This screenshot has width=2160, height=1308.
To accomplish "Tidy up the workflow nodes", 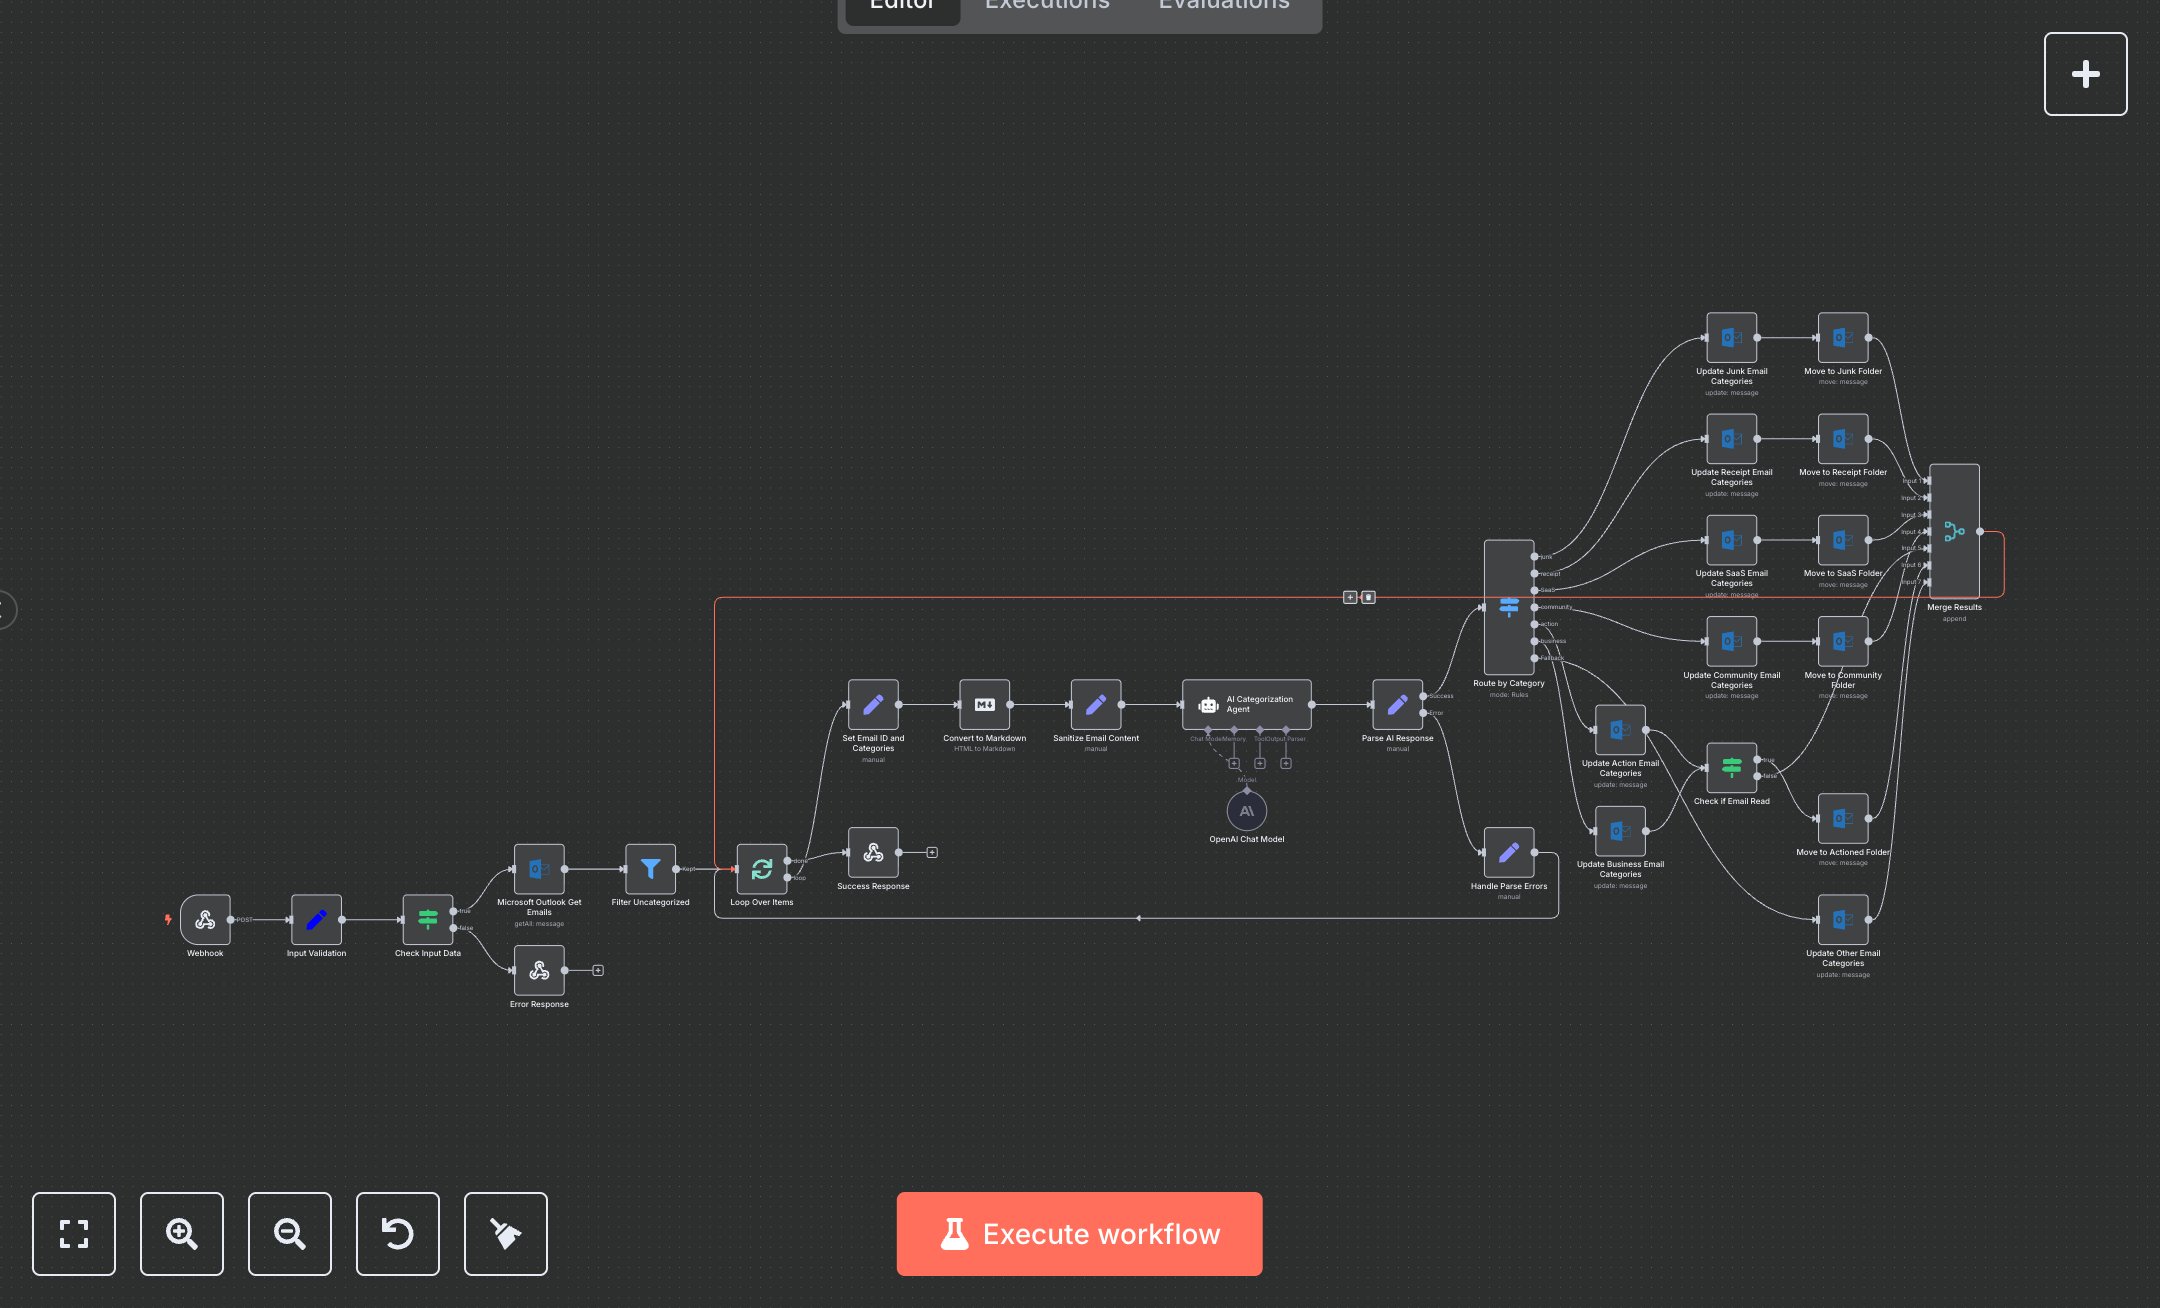I will 506,1234.
